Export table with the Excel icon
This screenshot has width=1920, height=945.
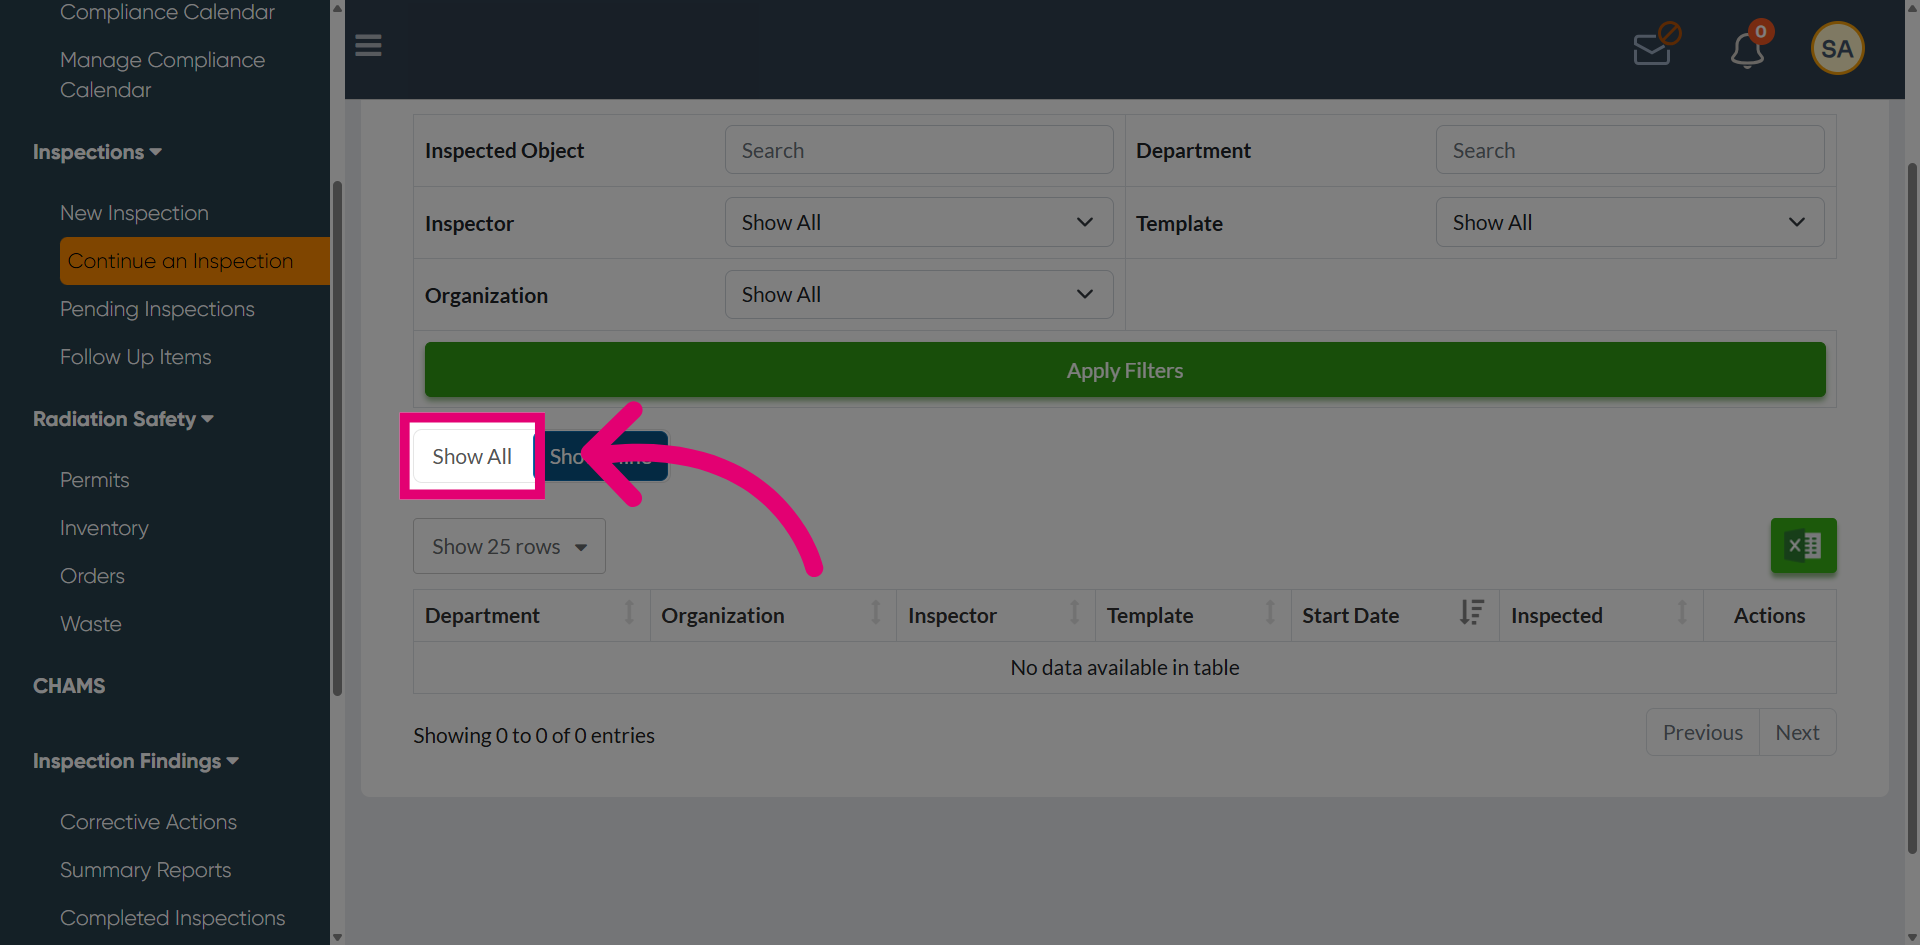point(1803,546)
